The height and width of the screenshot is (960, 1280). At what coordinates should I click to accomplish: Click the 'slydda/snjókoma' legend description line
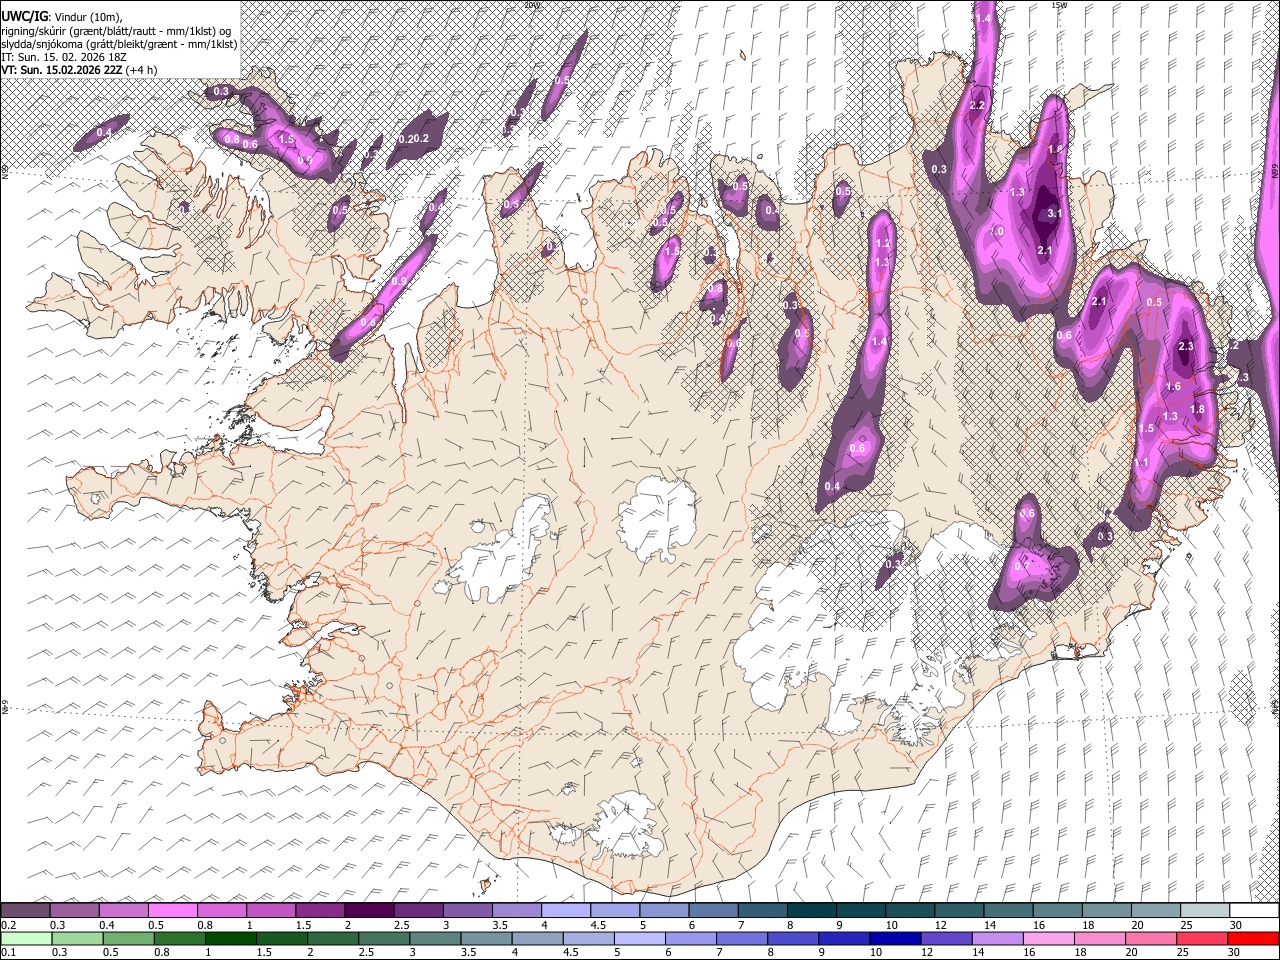[x=119, y=44]
